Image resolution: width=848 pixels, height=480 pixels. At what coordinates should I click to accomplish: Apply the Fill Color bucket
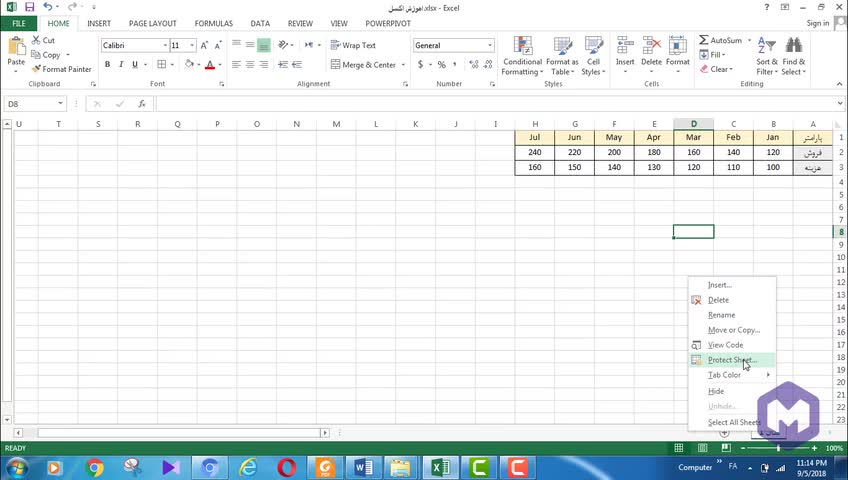tap(189, 64)
